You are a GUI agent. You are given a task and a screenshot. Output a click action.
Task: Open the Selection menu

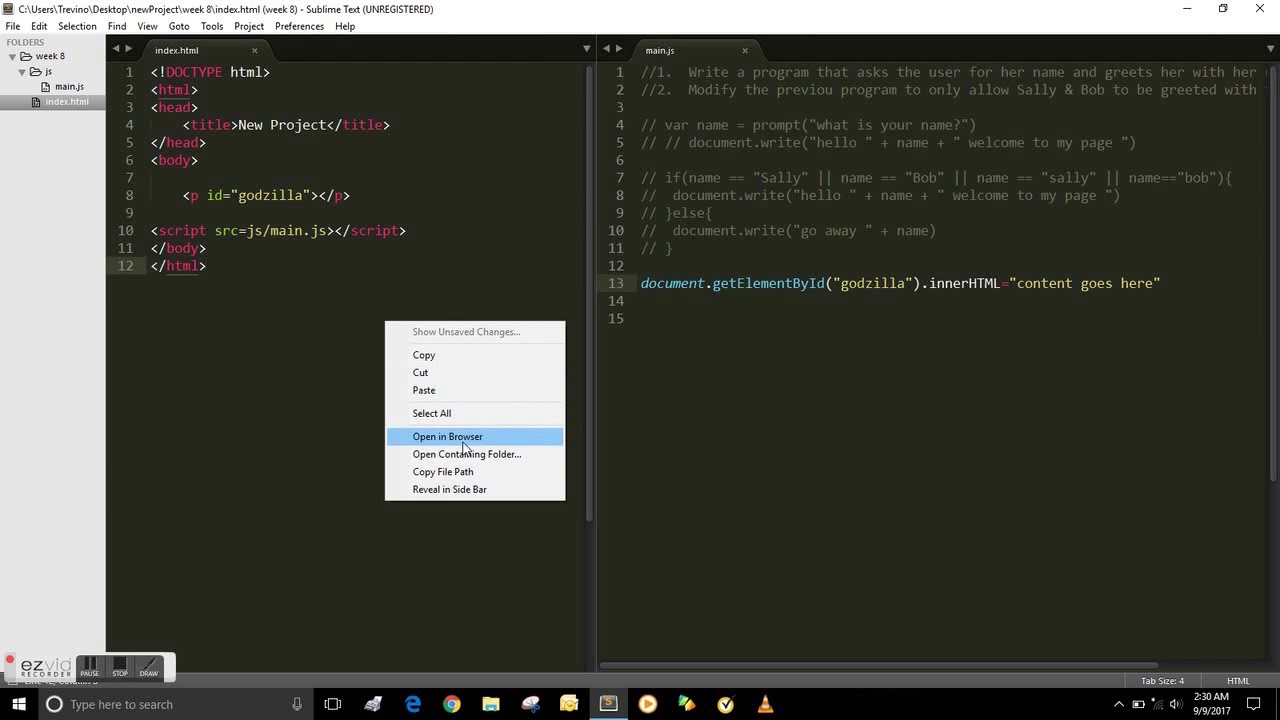click(77, 26)
